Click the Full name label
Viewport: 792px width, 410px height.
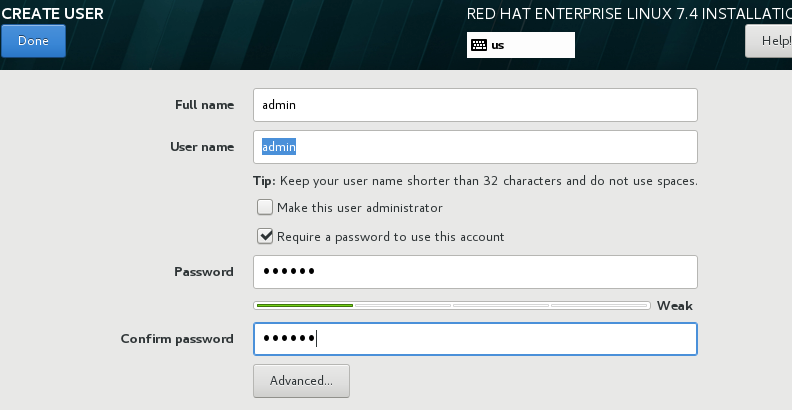(x=205, y=105)
